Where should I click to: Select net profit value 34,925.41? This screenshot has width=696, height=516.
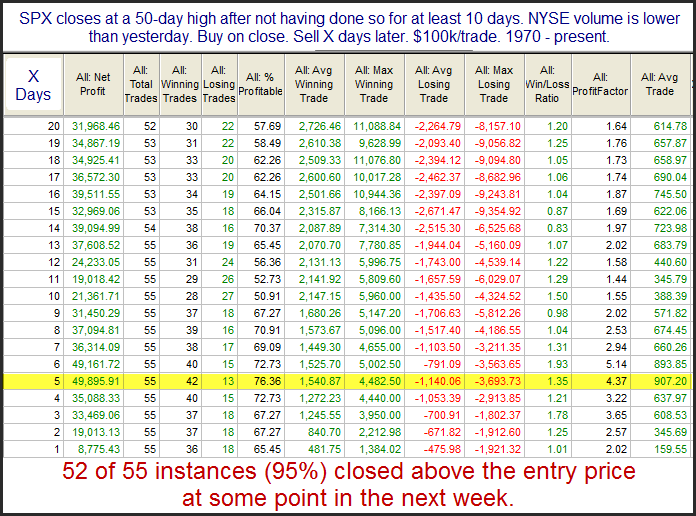pyautogui.click(x=96, y=160)
